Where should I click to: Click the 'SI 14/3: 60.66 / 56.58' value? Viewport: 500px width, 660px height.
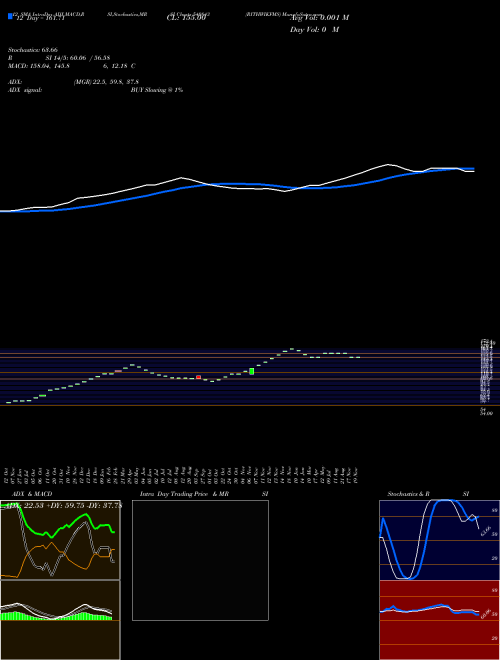tap(78, 58)
